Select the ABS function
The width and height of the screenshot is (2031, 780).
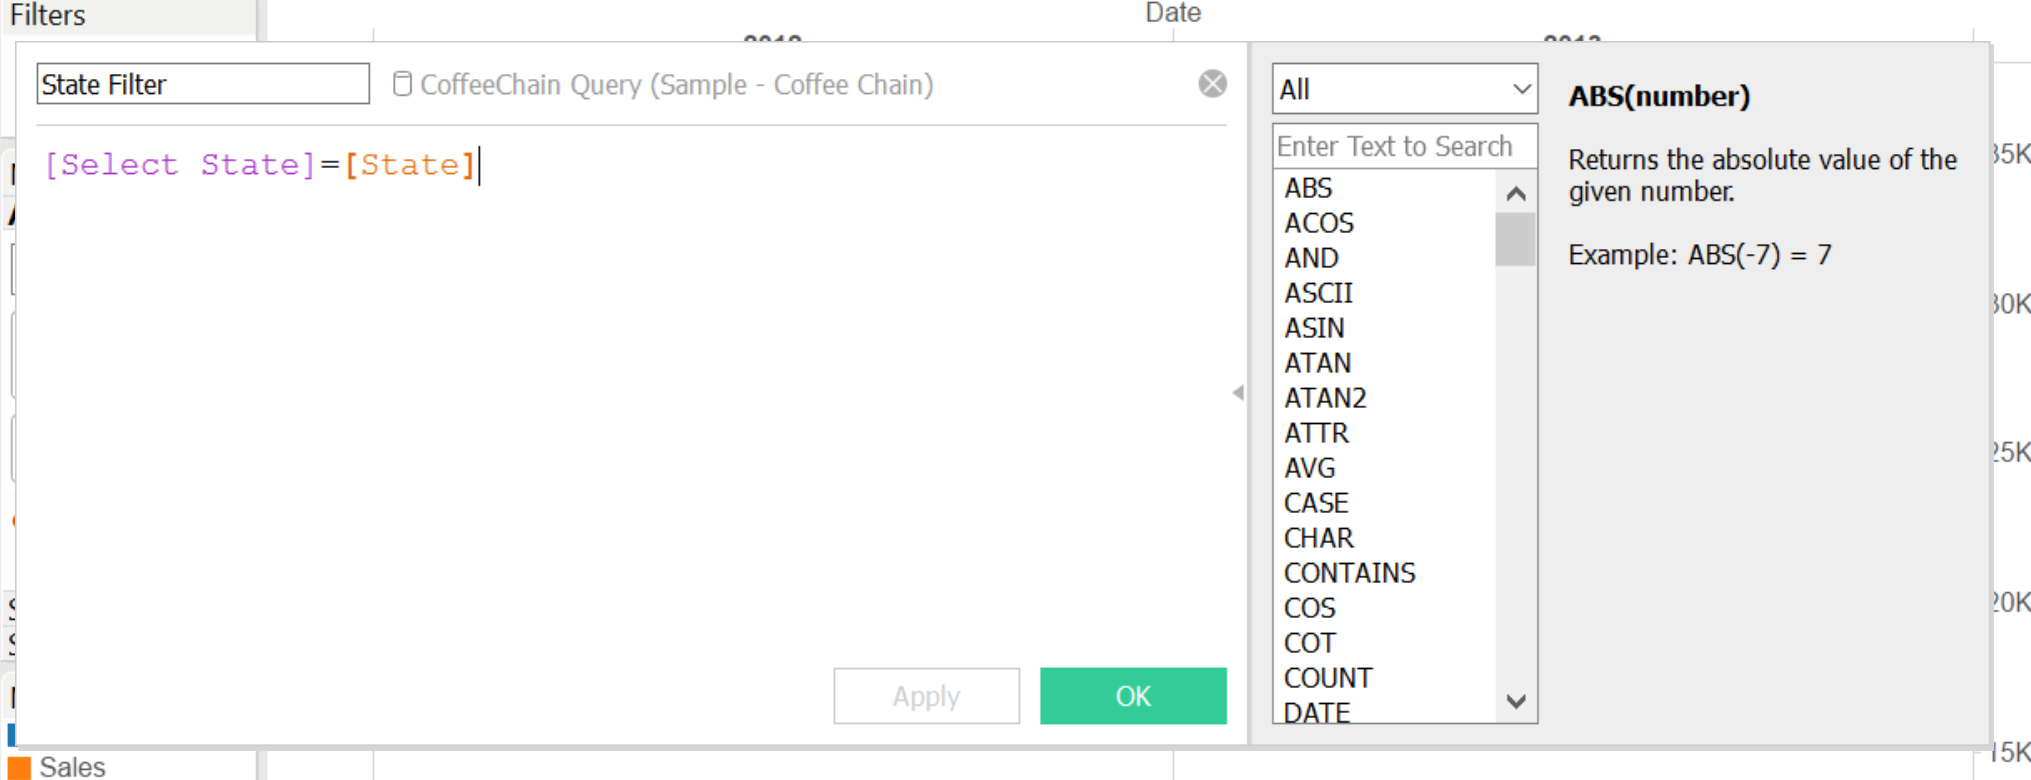point(1308,188)
